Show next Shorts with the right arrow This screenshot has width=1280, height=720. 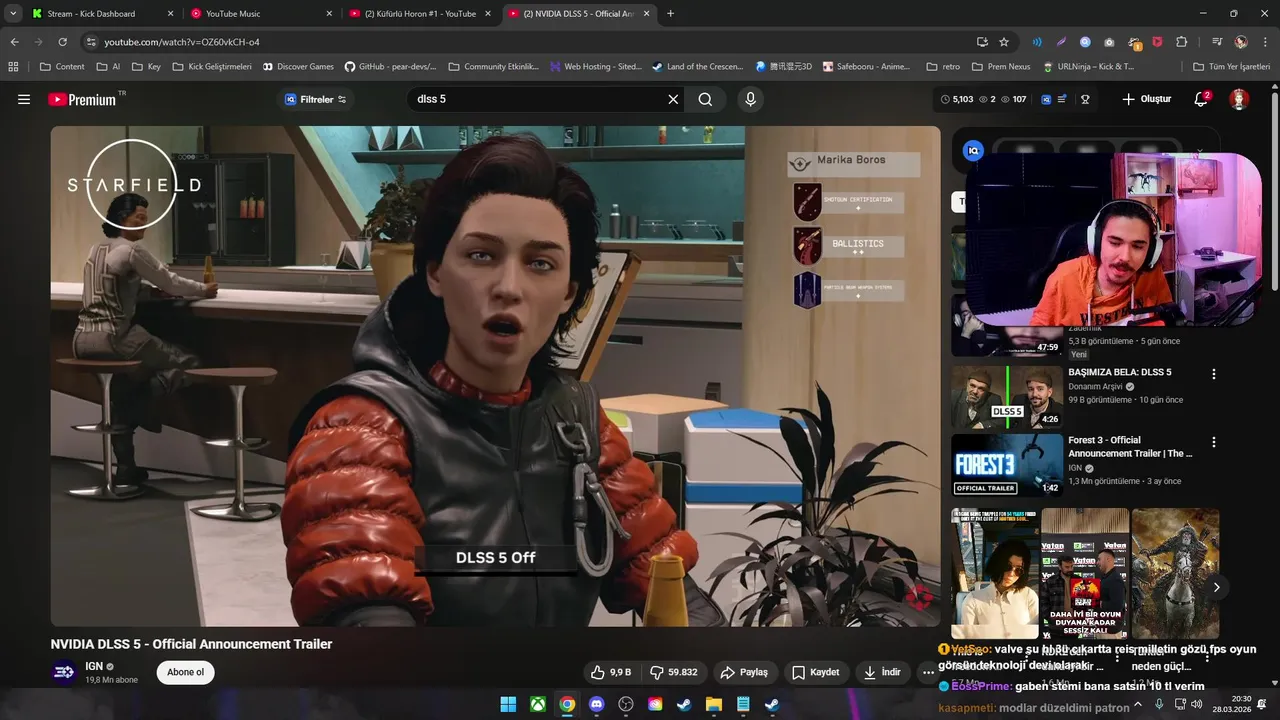(1216, 587)
